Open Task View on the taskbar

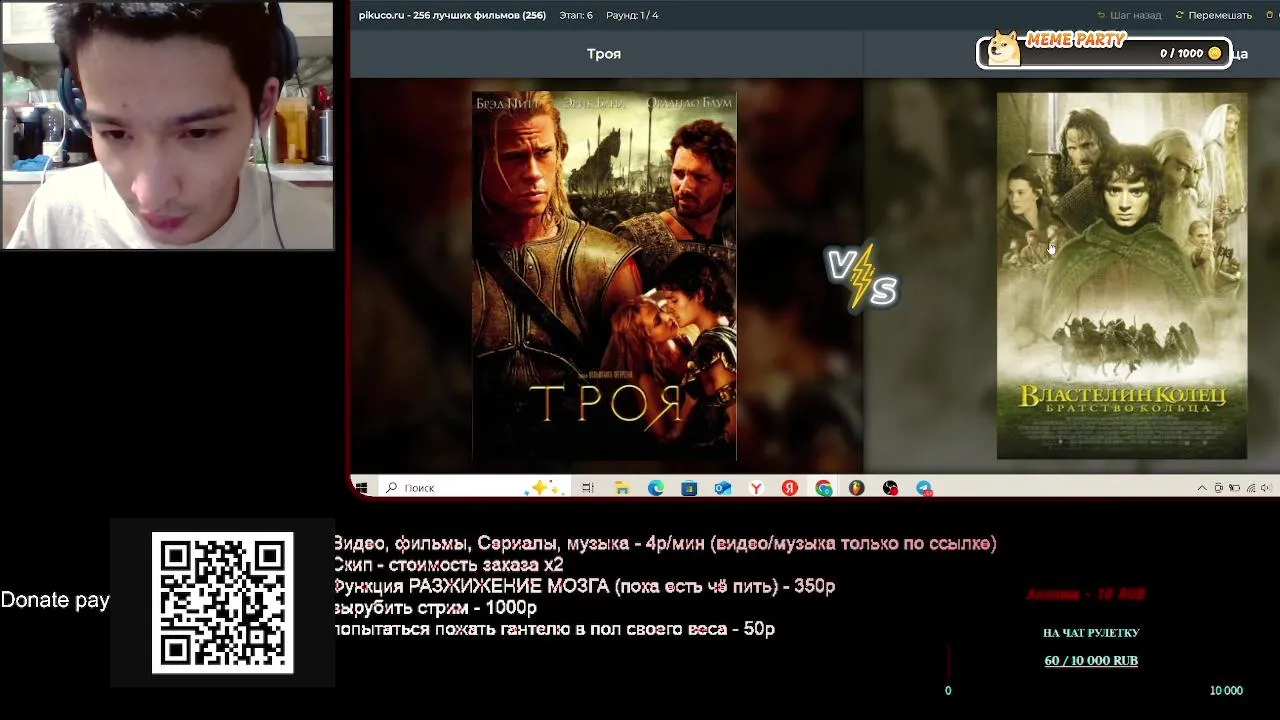588,488
